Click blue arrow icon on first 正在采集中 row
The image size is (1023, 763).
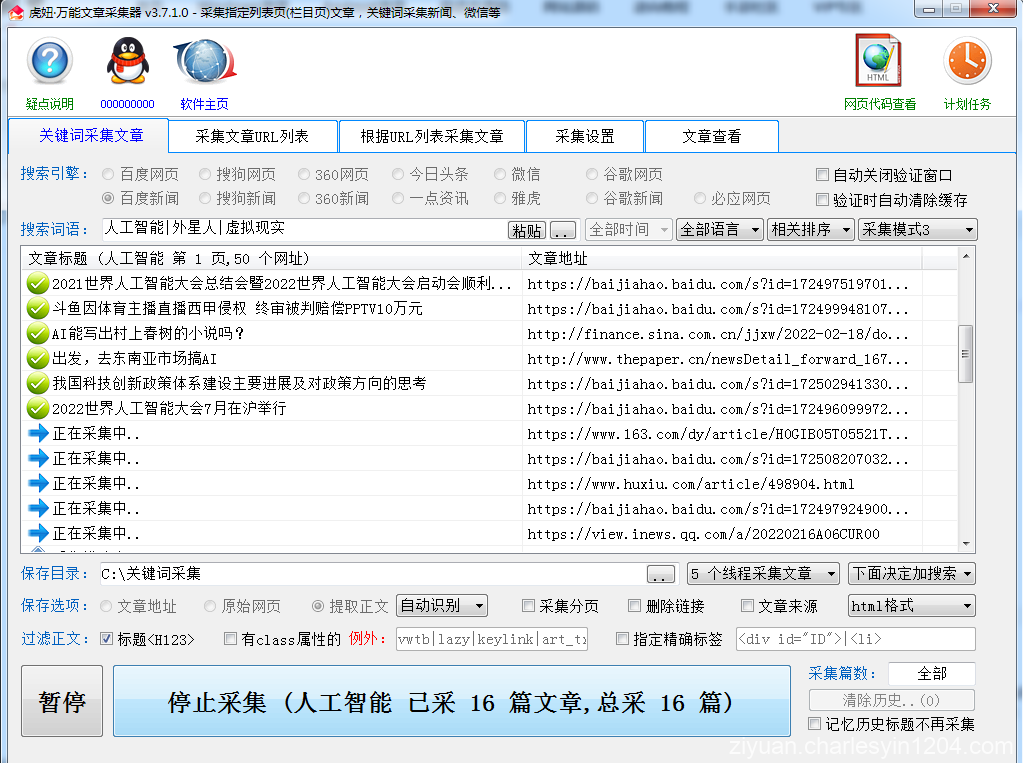[x=36, y=434]
